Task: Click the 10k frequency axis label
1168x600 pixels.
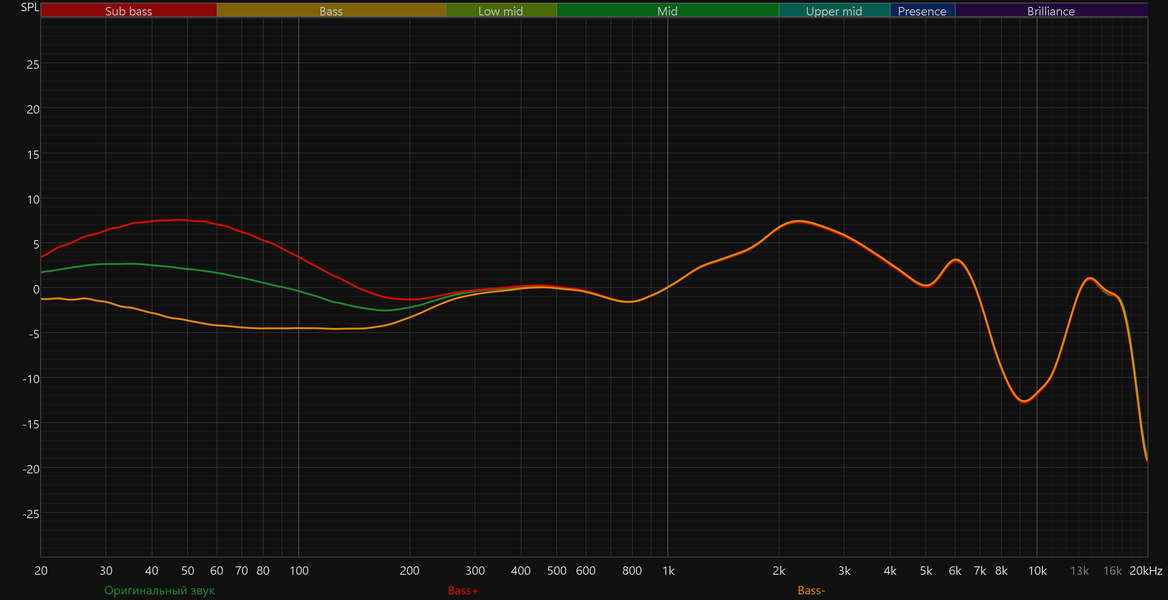Action: tap(1037, 571)
